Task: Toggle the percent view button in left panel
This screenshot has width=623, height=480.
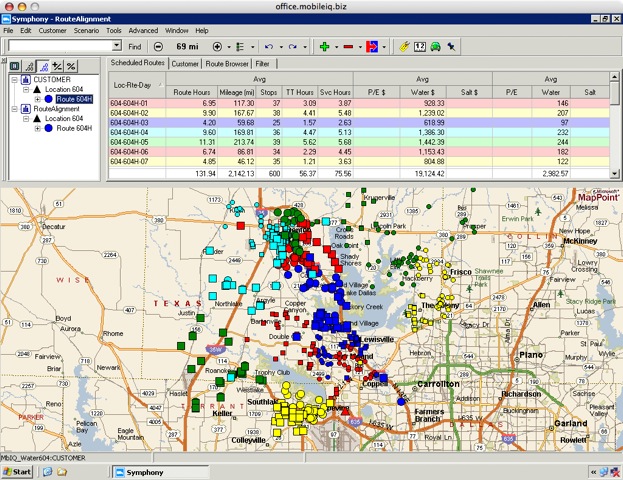Action: coord(71,65)
